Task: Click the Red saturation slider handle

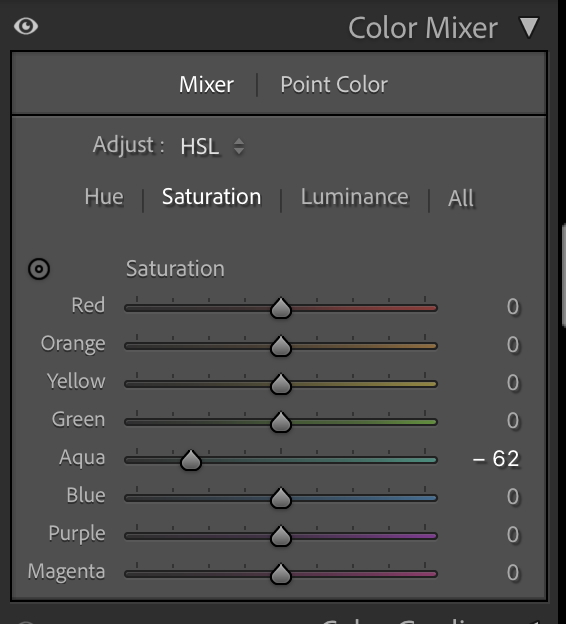Action: [281, 308]
